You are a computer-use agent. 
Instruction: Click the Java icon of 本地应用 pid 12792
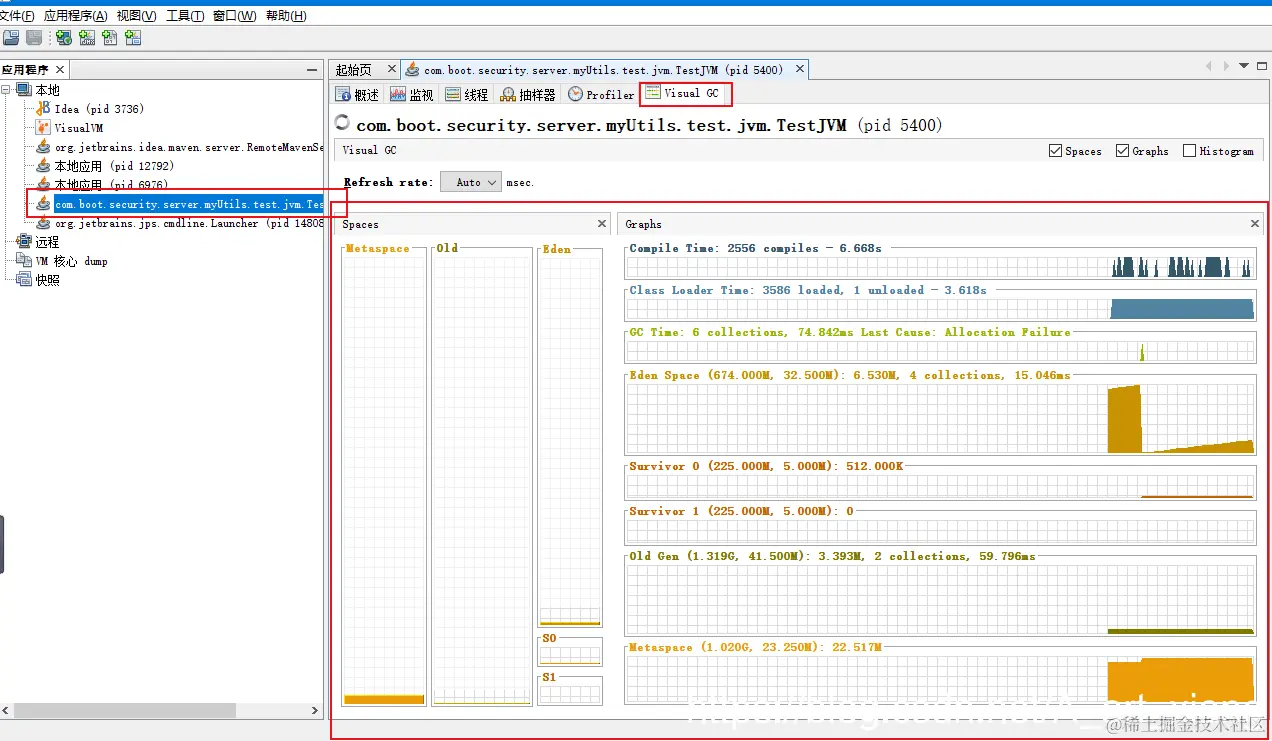pos(43,166)
